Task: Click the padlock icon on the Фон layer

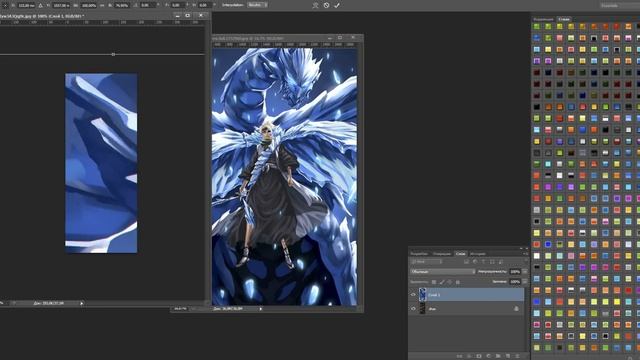Action: tap(516, 309)
